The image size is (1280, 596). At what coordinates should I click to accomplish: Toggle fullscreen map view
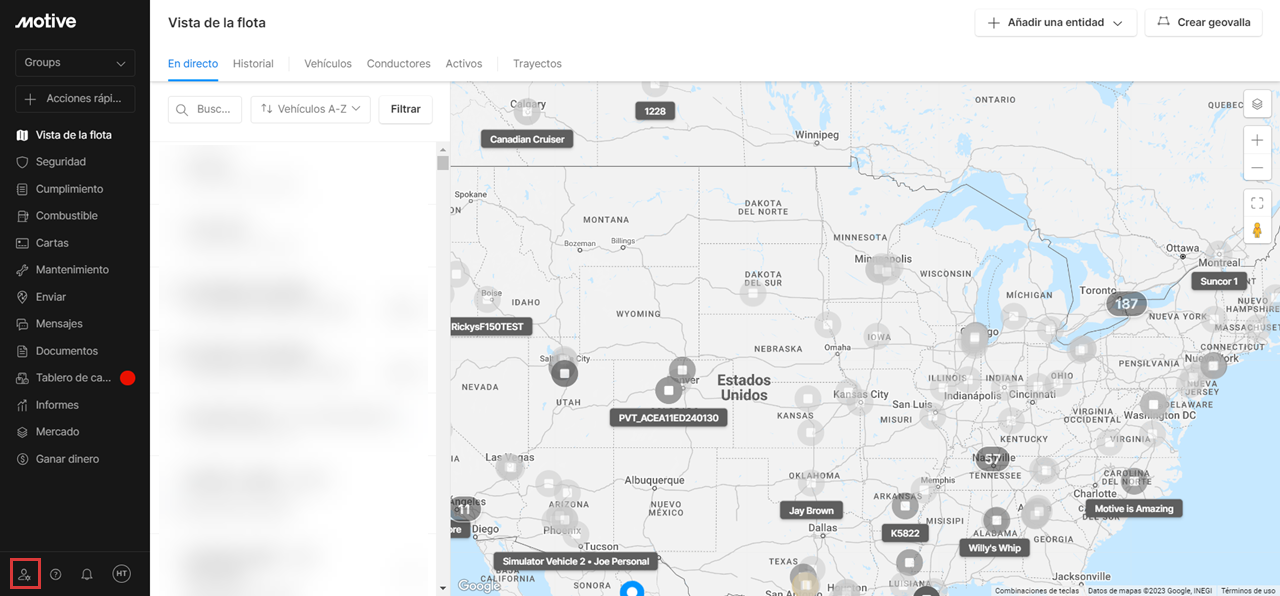tap(1257, 203)
